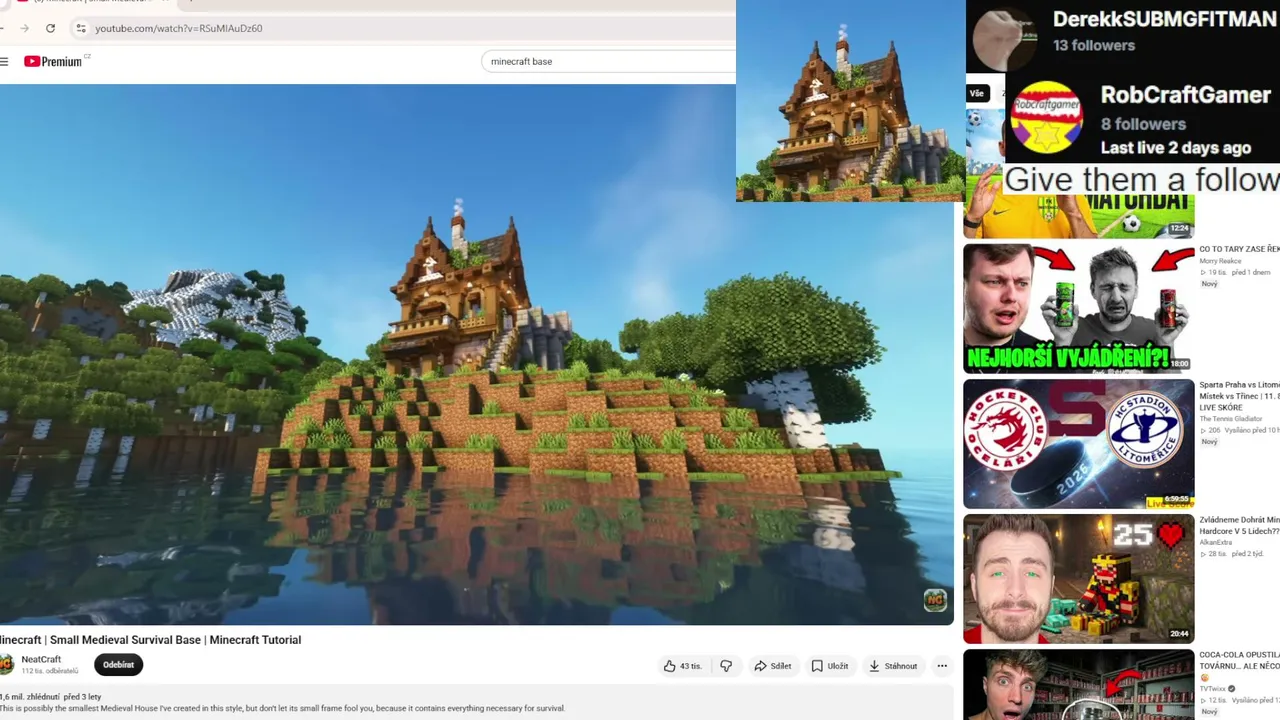Screen dimensions: 1280x720
Task: Open NeatCraft channel name link
Action: coord(41,659)
